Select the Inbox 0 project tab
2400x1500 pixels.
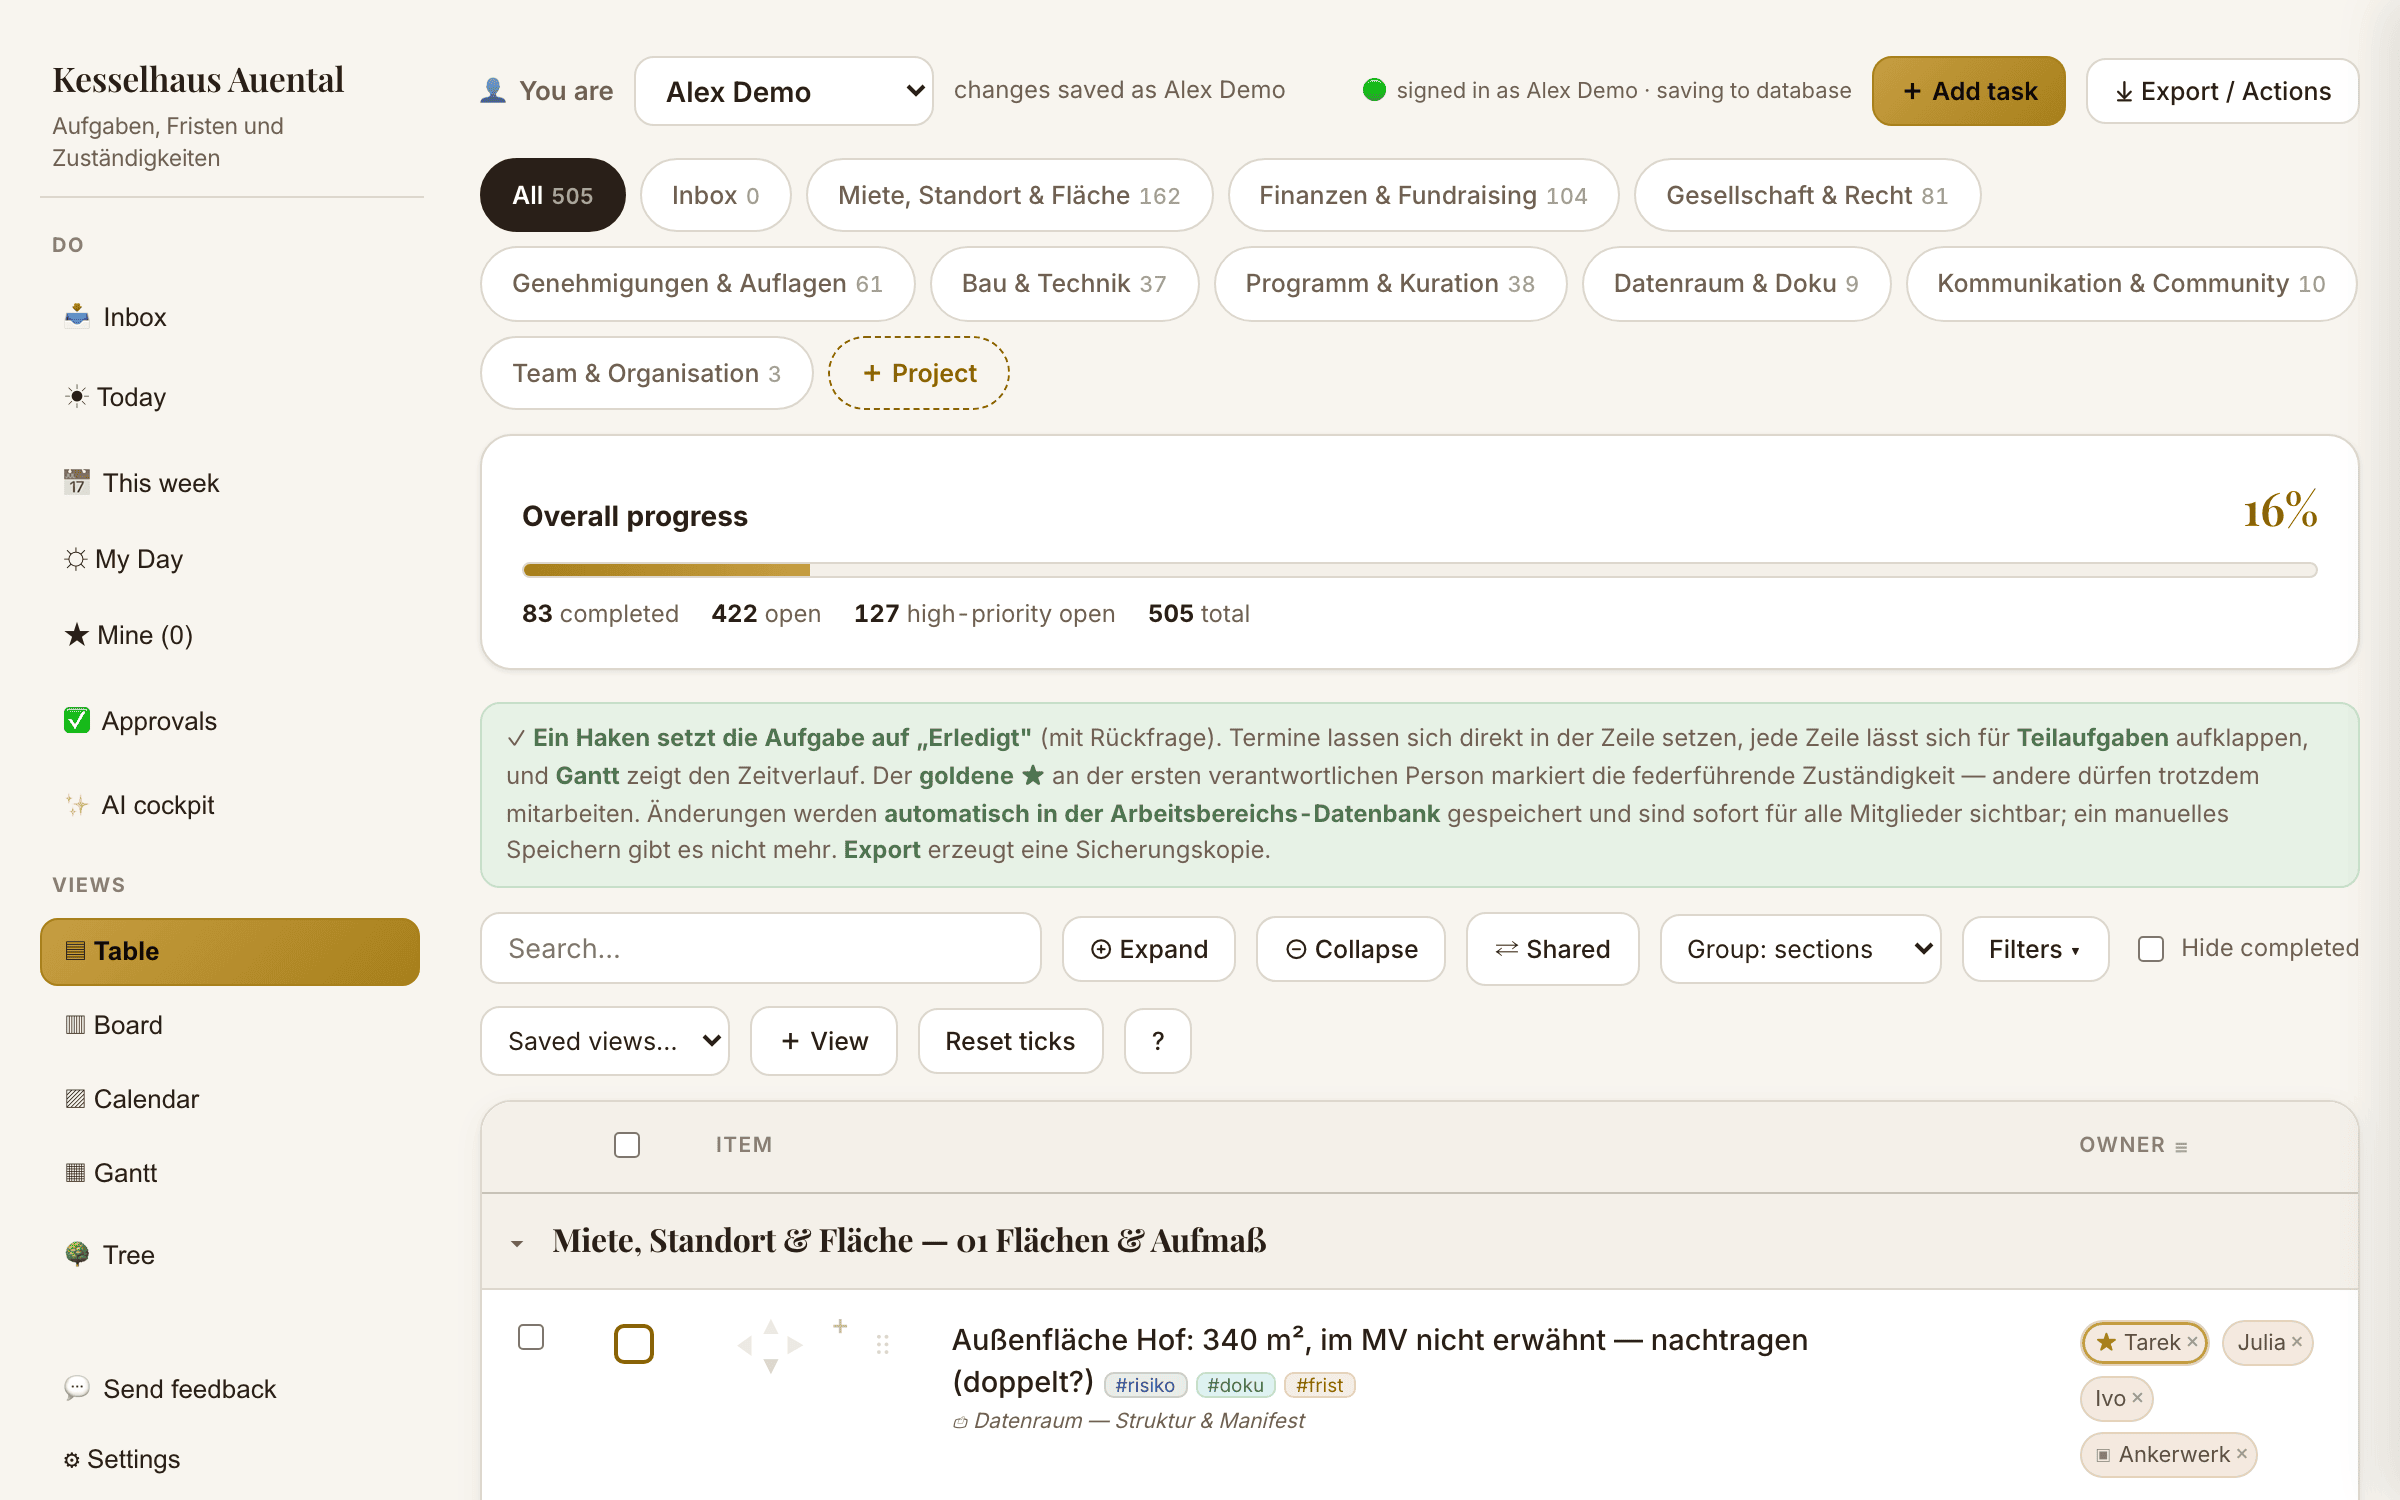click(716, 195)
